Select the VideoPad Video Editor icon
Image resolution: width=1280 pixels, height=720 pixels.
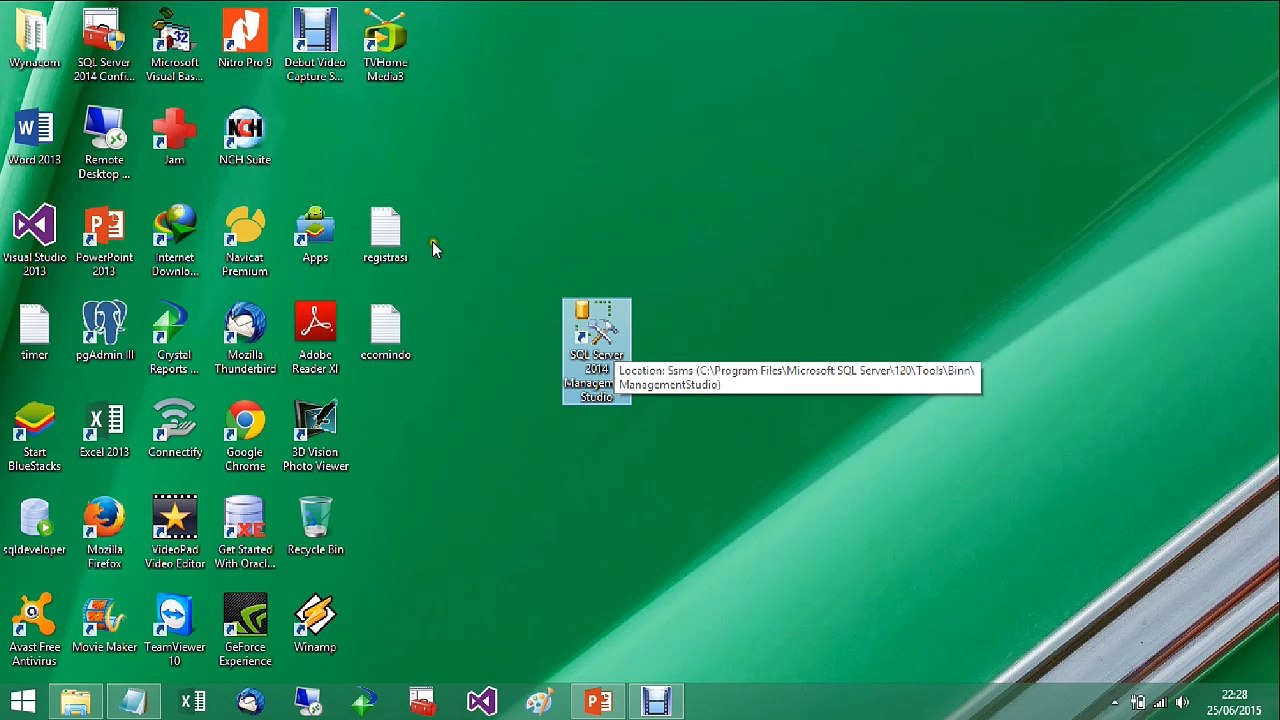[175, 532]
